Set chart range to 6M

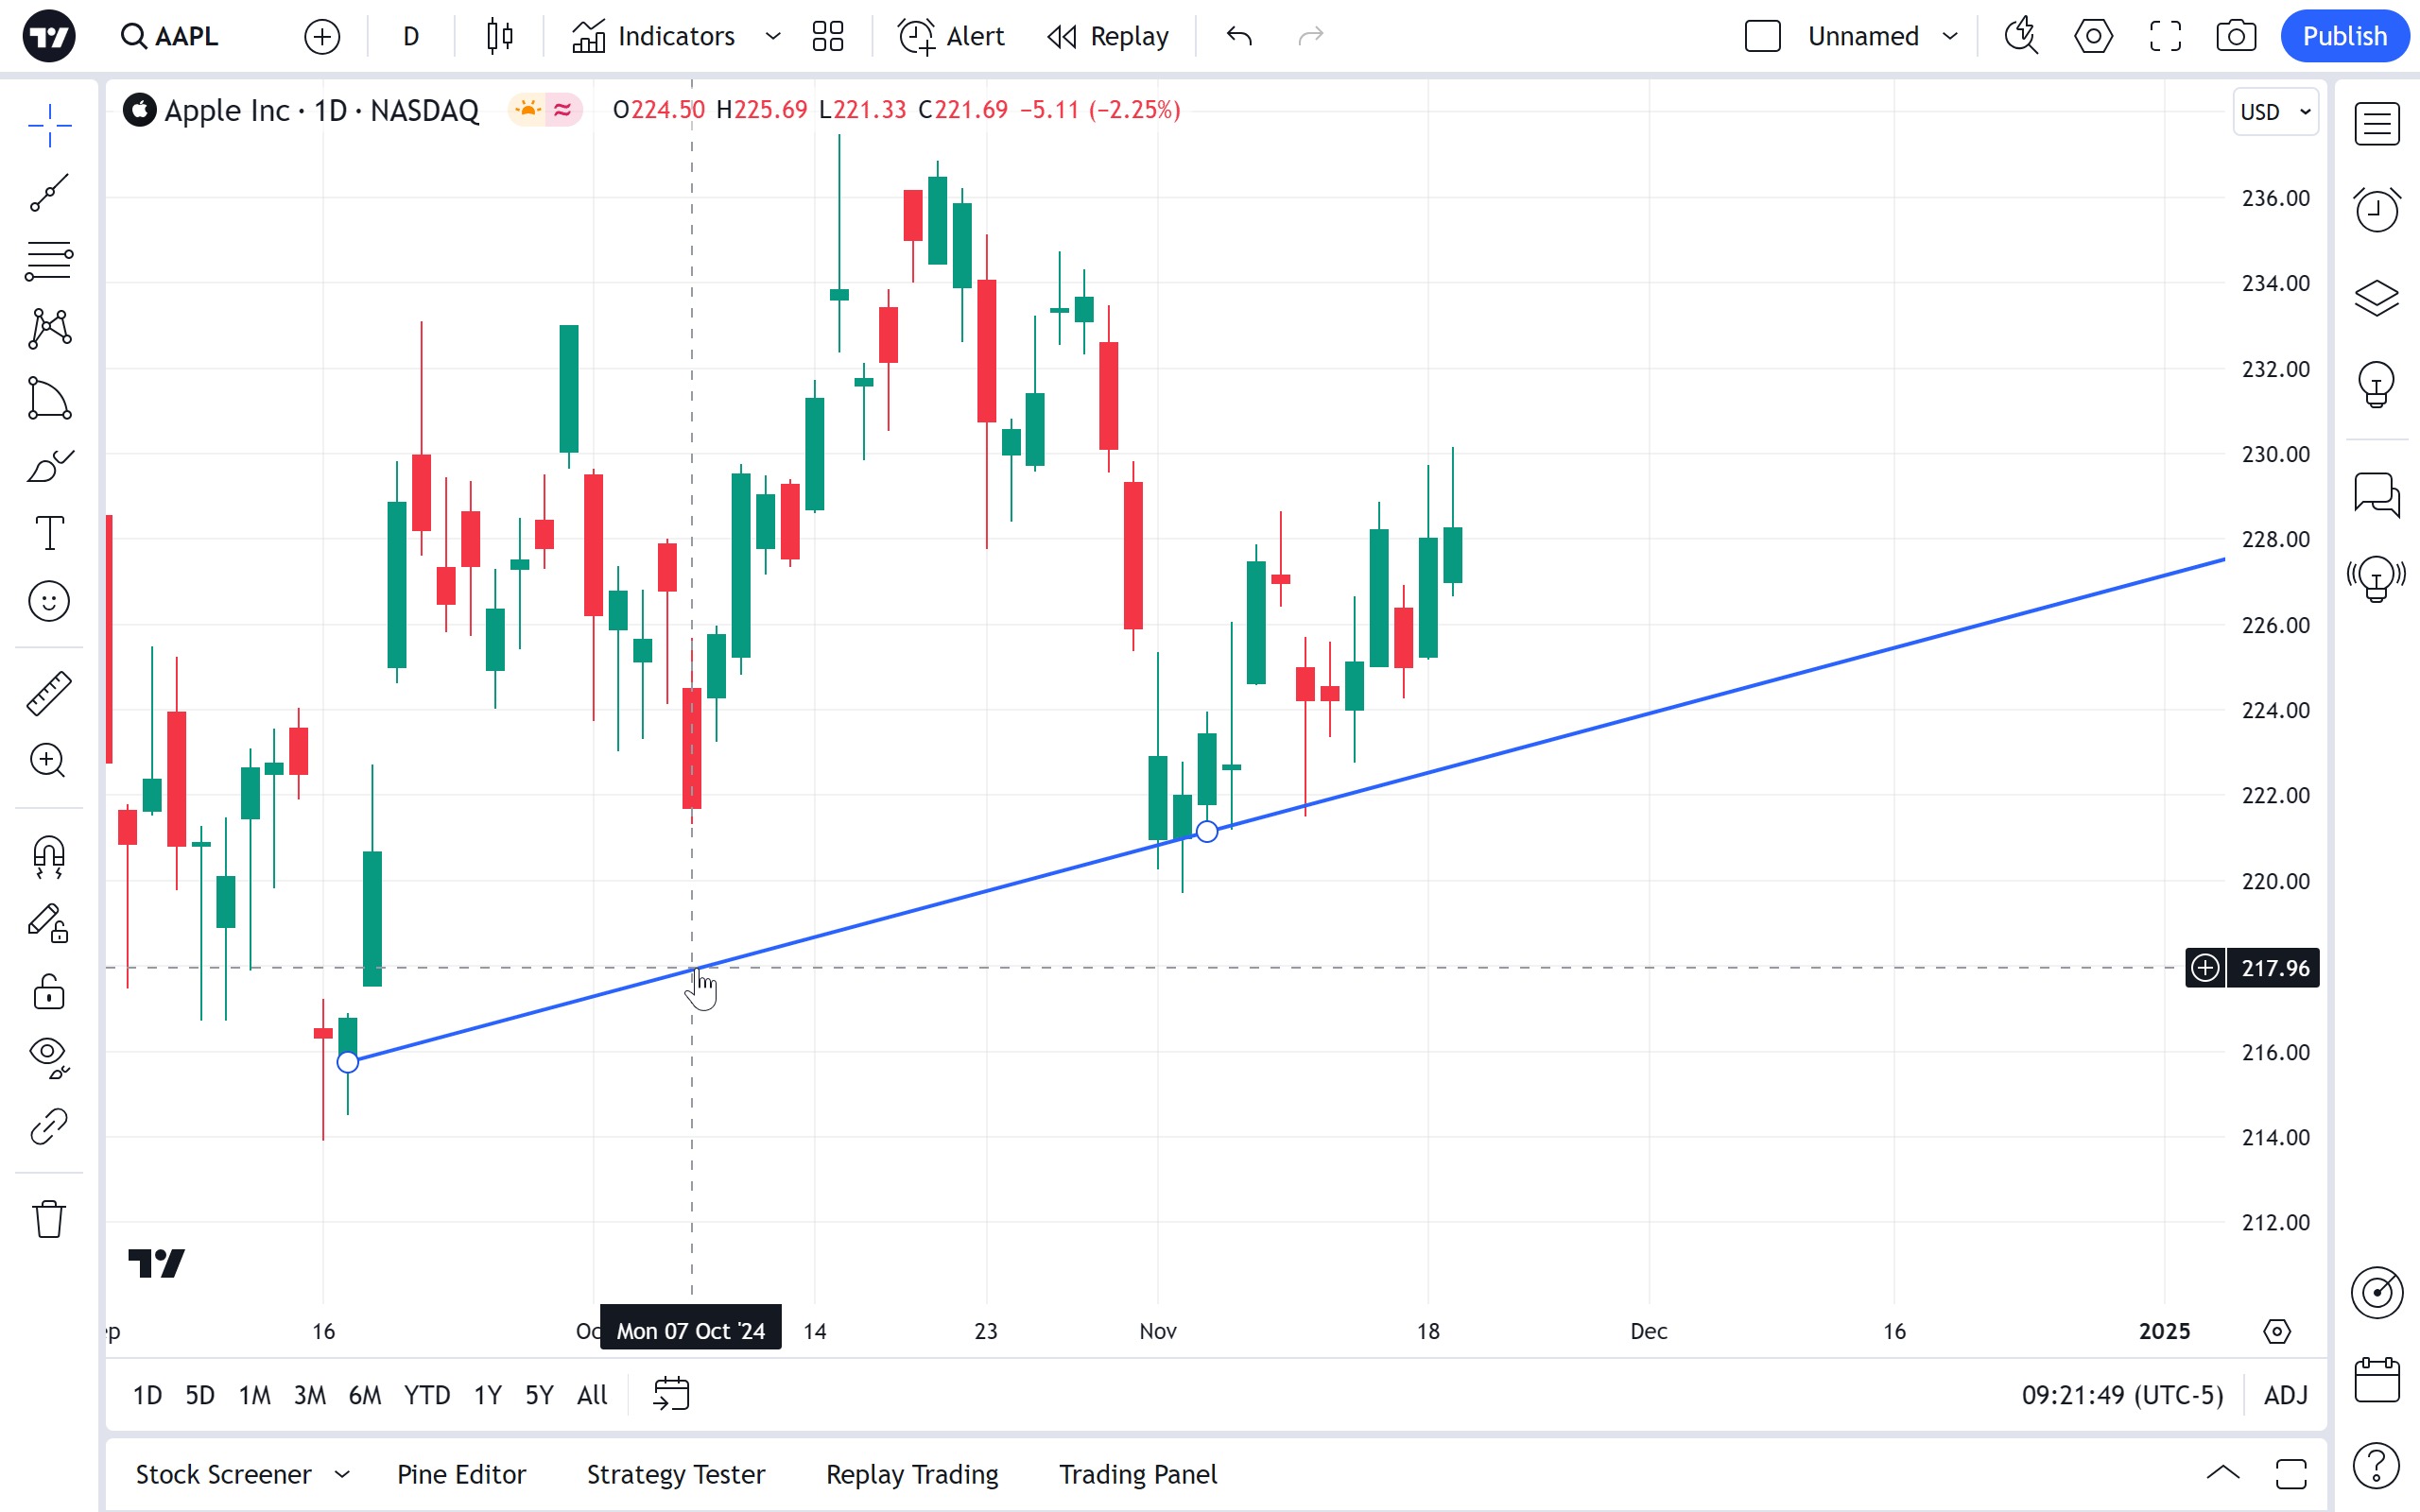[x=364, y=1395]
